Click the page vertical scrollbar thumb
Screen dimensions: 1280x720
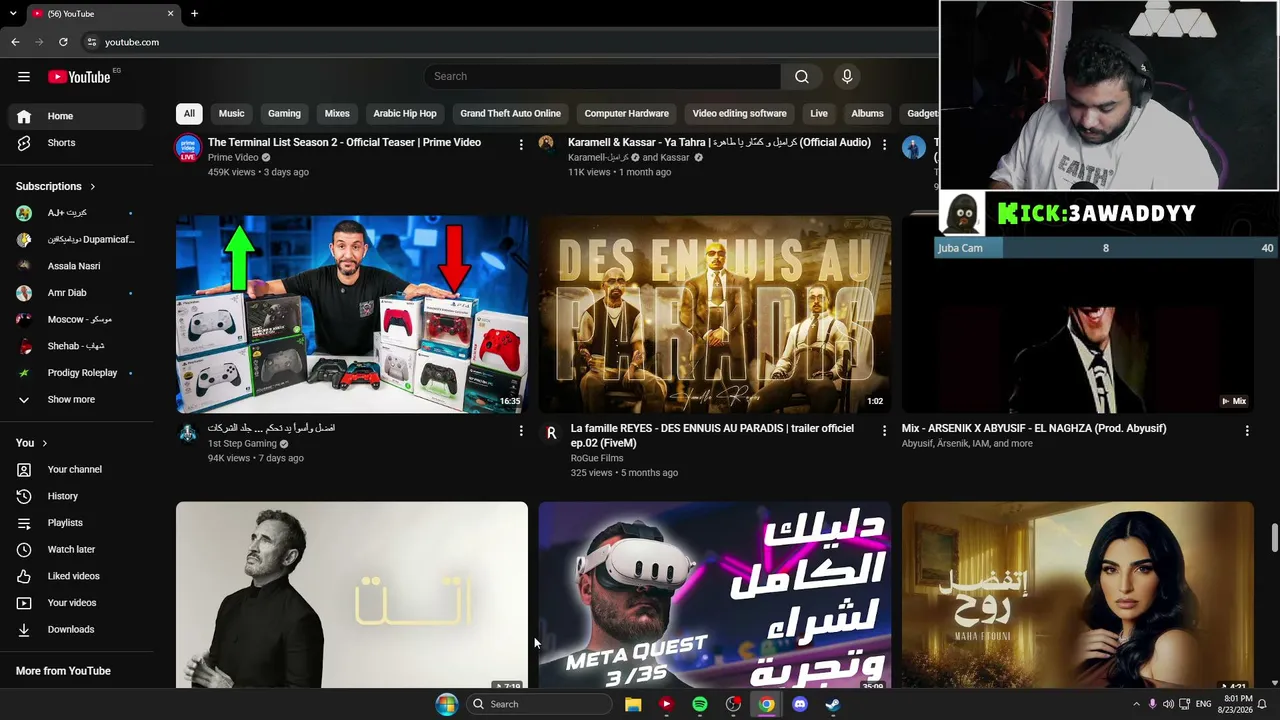click(1275, 537)
